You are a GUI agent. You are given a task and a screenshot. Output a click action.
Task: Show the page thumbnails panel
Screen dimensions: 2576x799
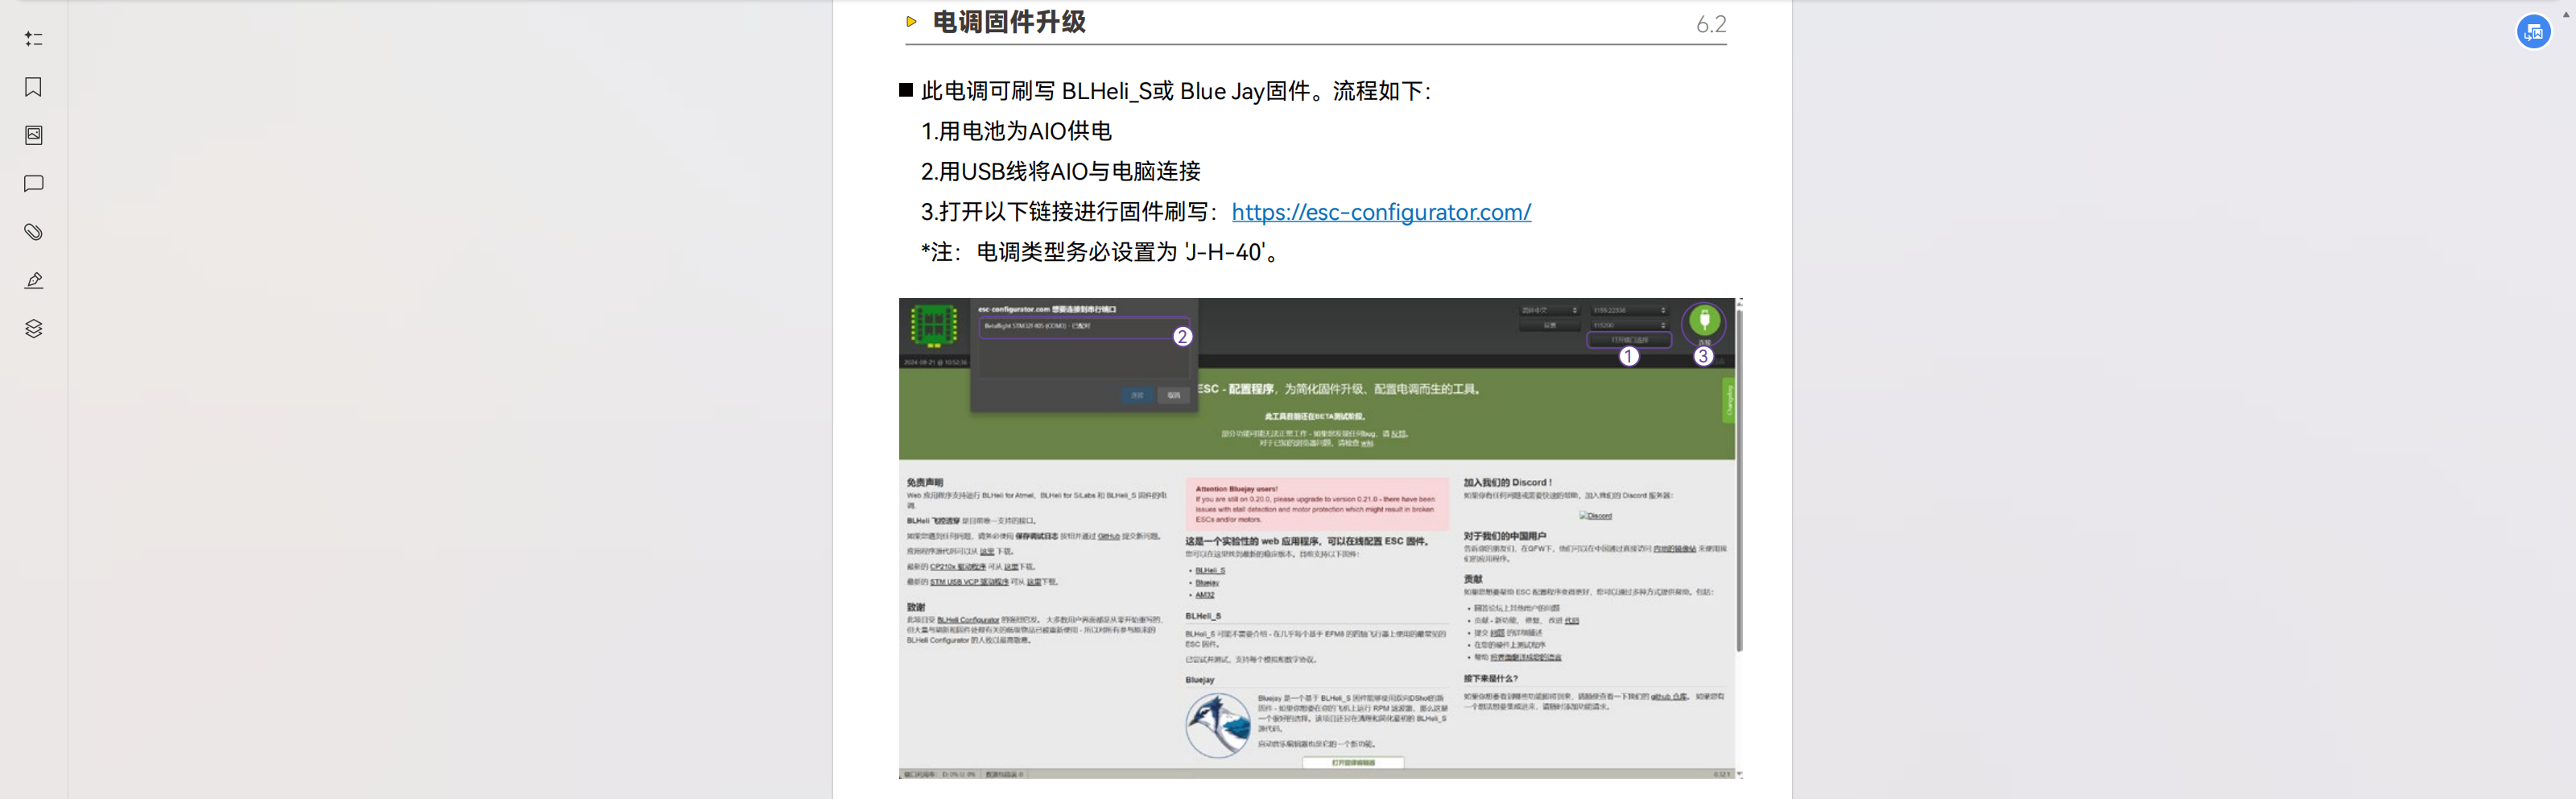point(33,135)
